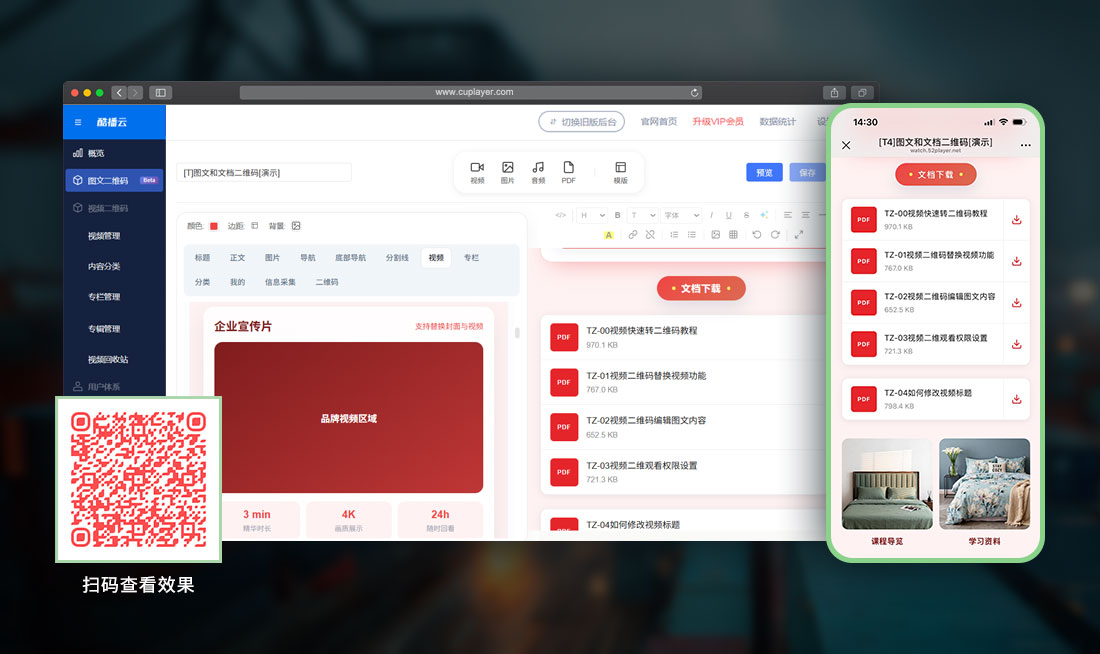Viewport: 1100px width, 654px height.
Task: Click the redo icon in editor
Action: pyautogui.click(x=775, y=235)
